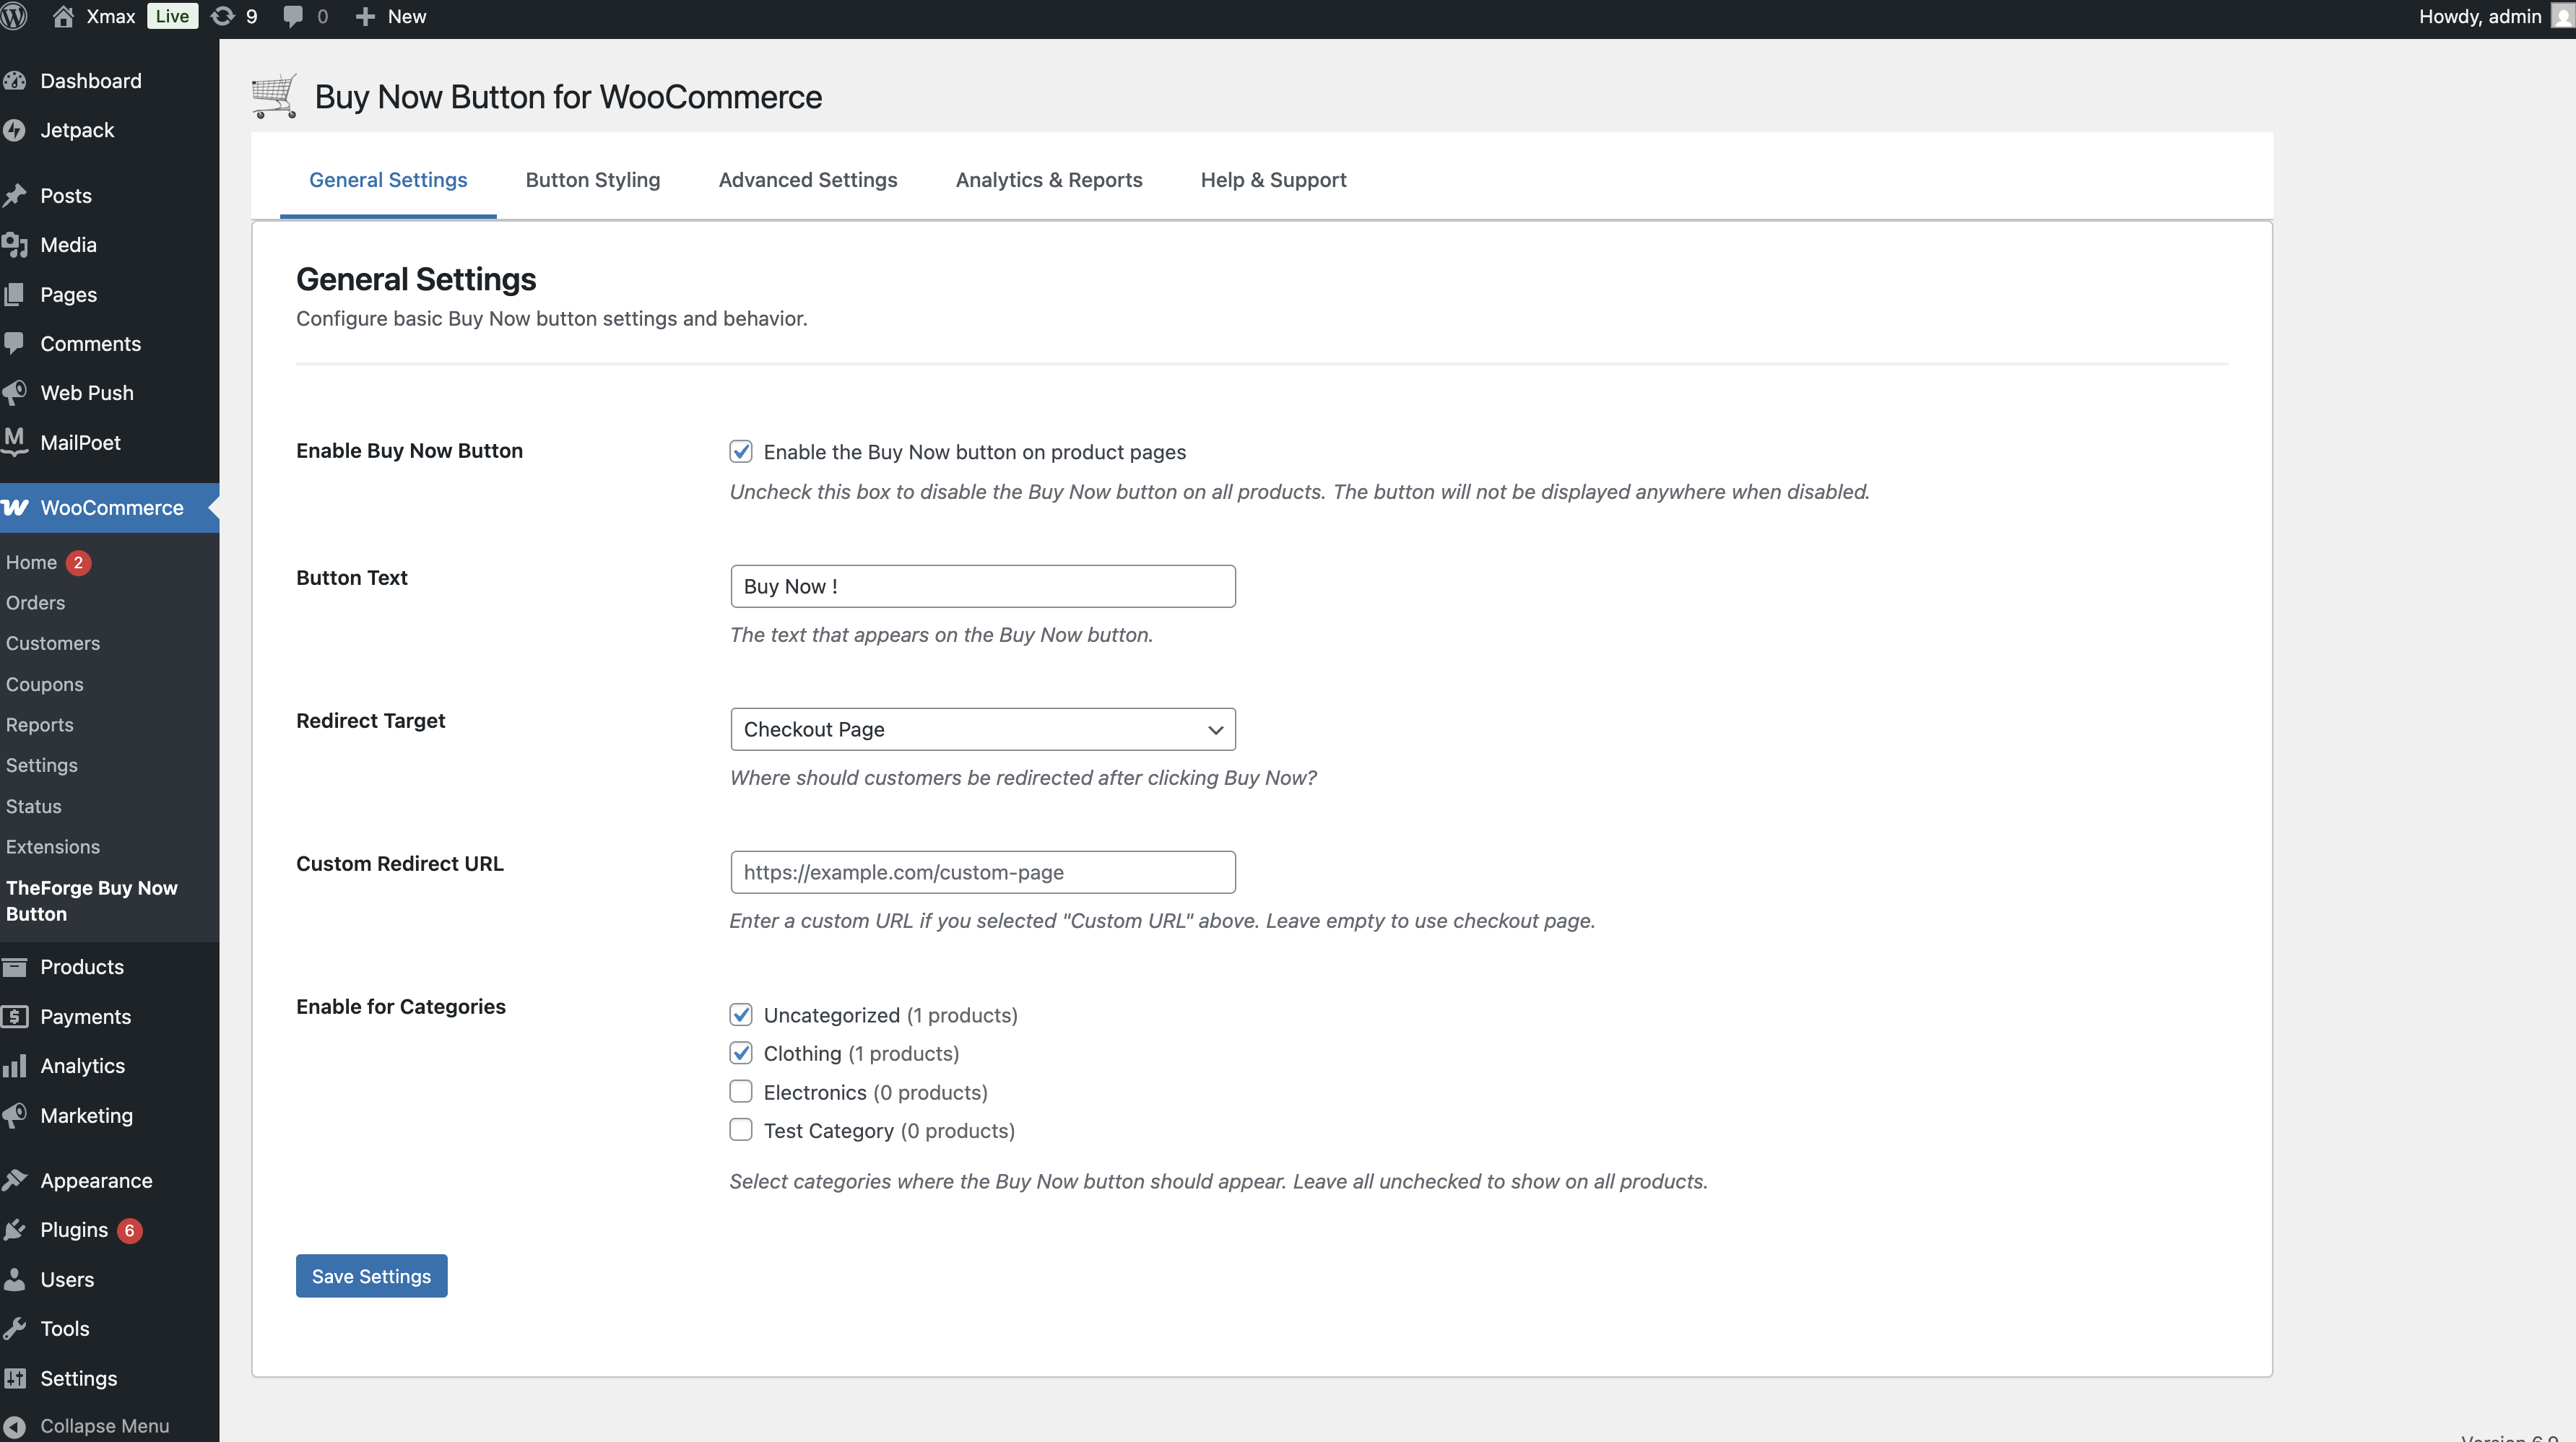Uncheck Enable the Buy Now button checkbox
This screenshot has height=1442, width=2576.
(741, 452)
